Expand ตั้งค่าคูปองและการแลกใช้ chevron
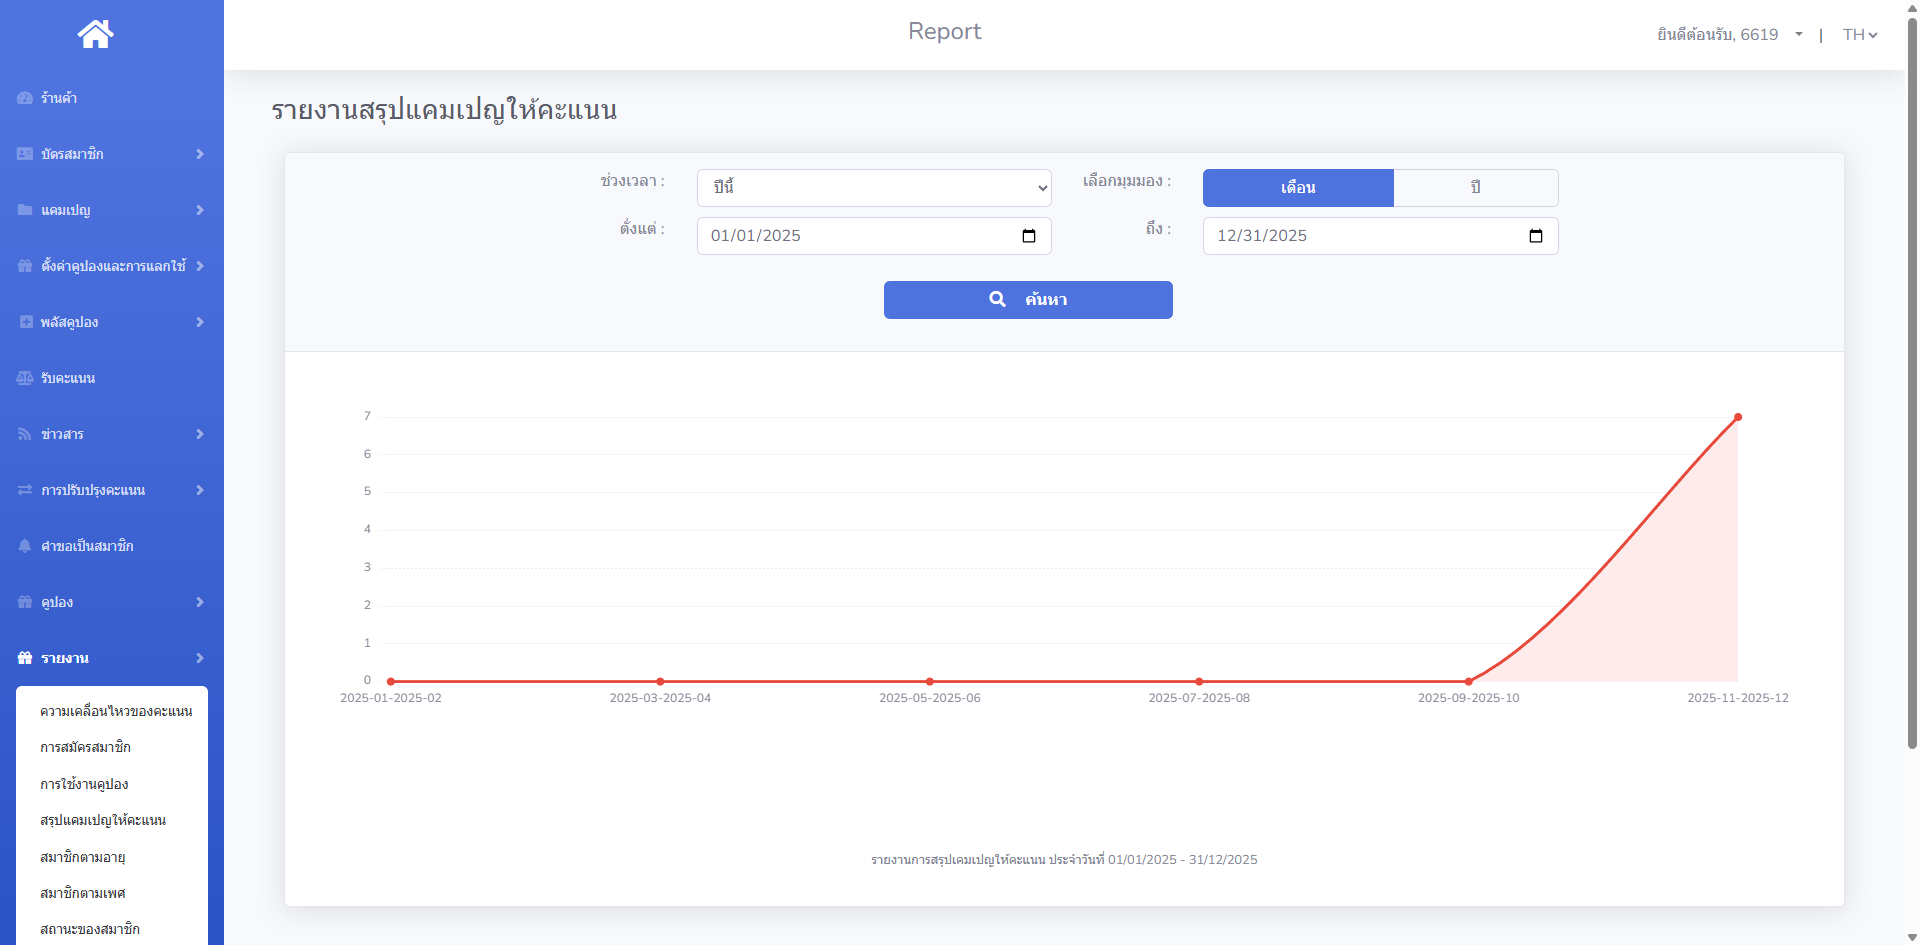Screen dimensions: 1920x945 [200, 266]
